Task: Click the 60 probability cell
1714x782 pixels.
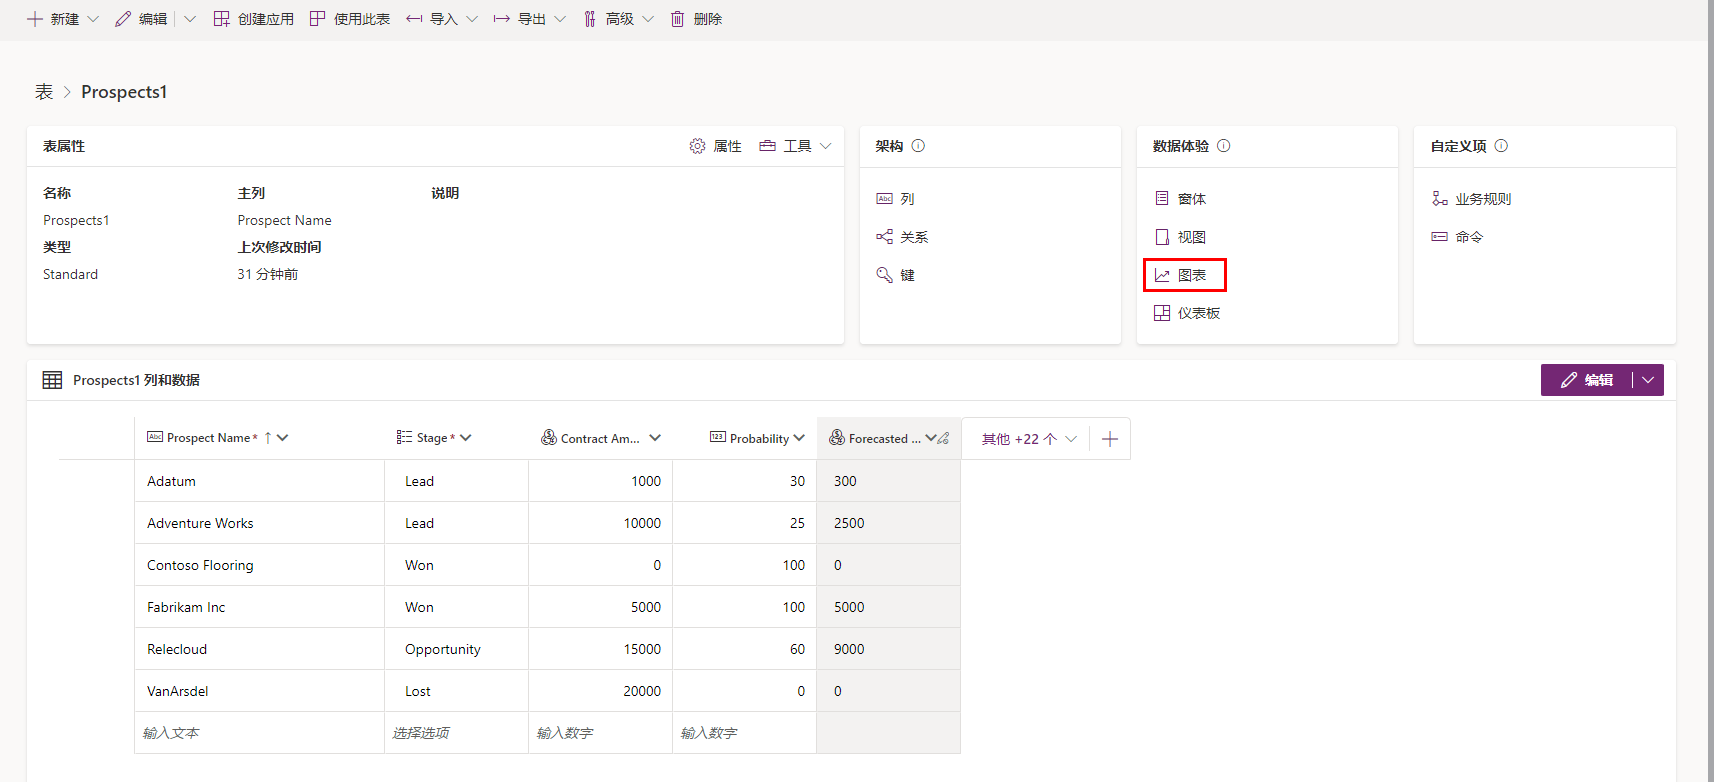Action: [745, 649]
